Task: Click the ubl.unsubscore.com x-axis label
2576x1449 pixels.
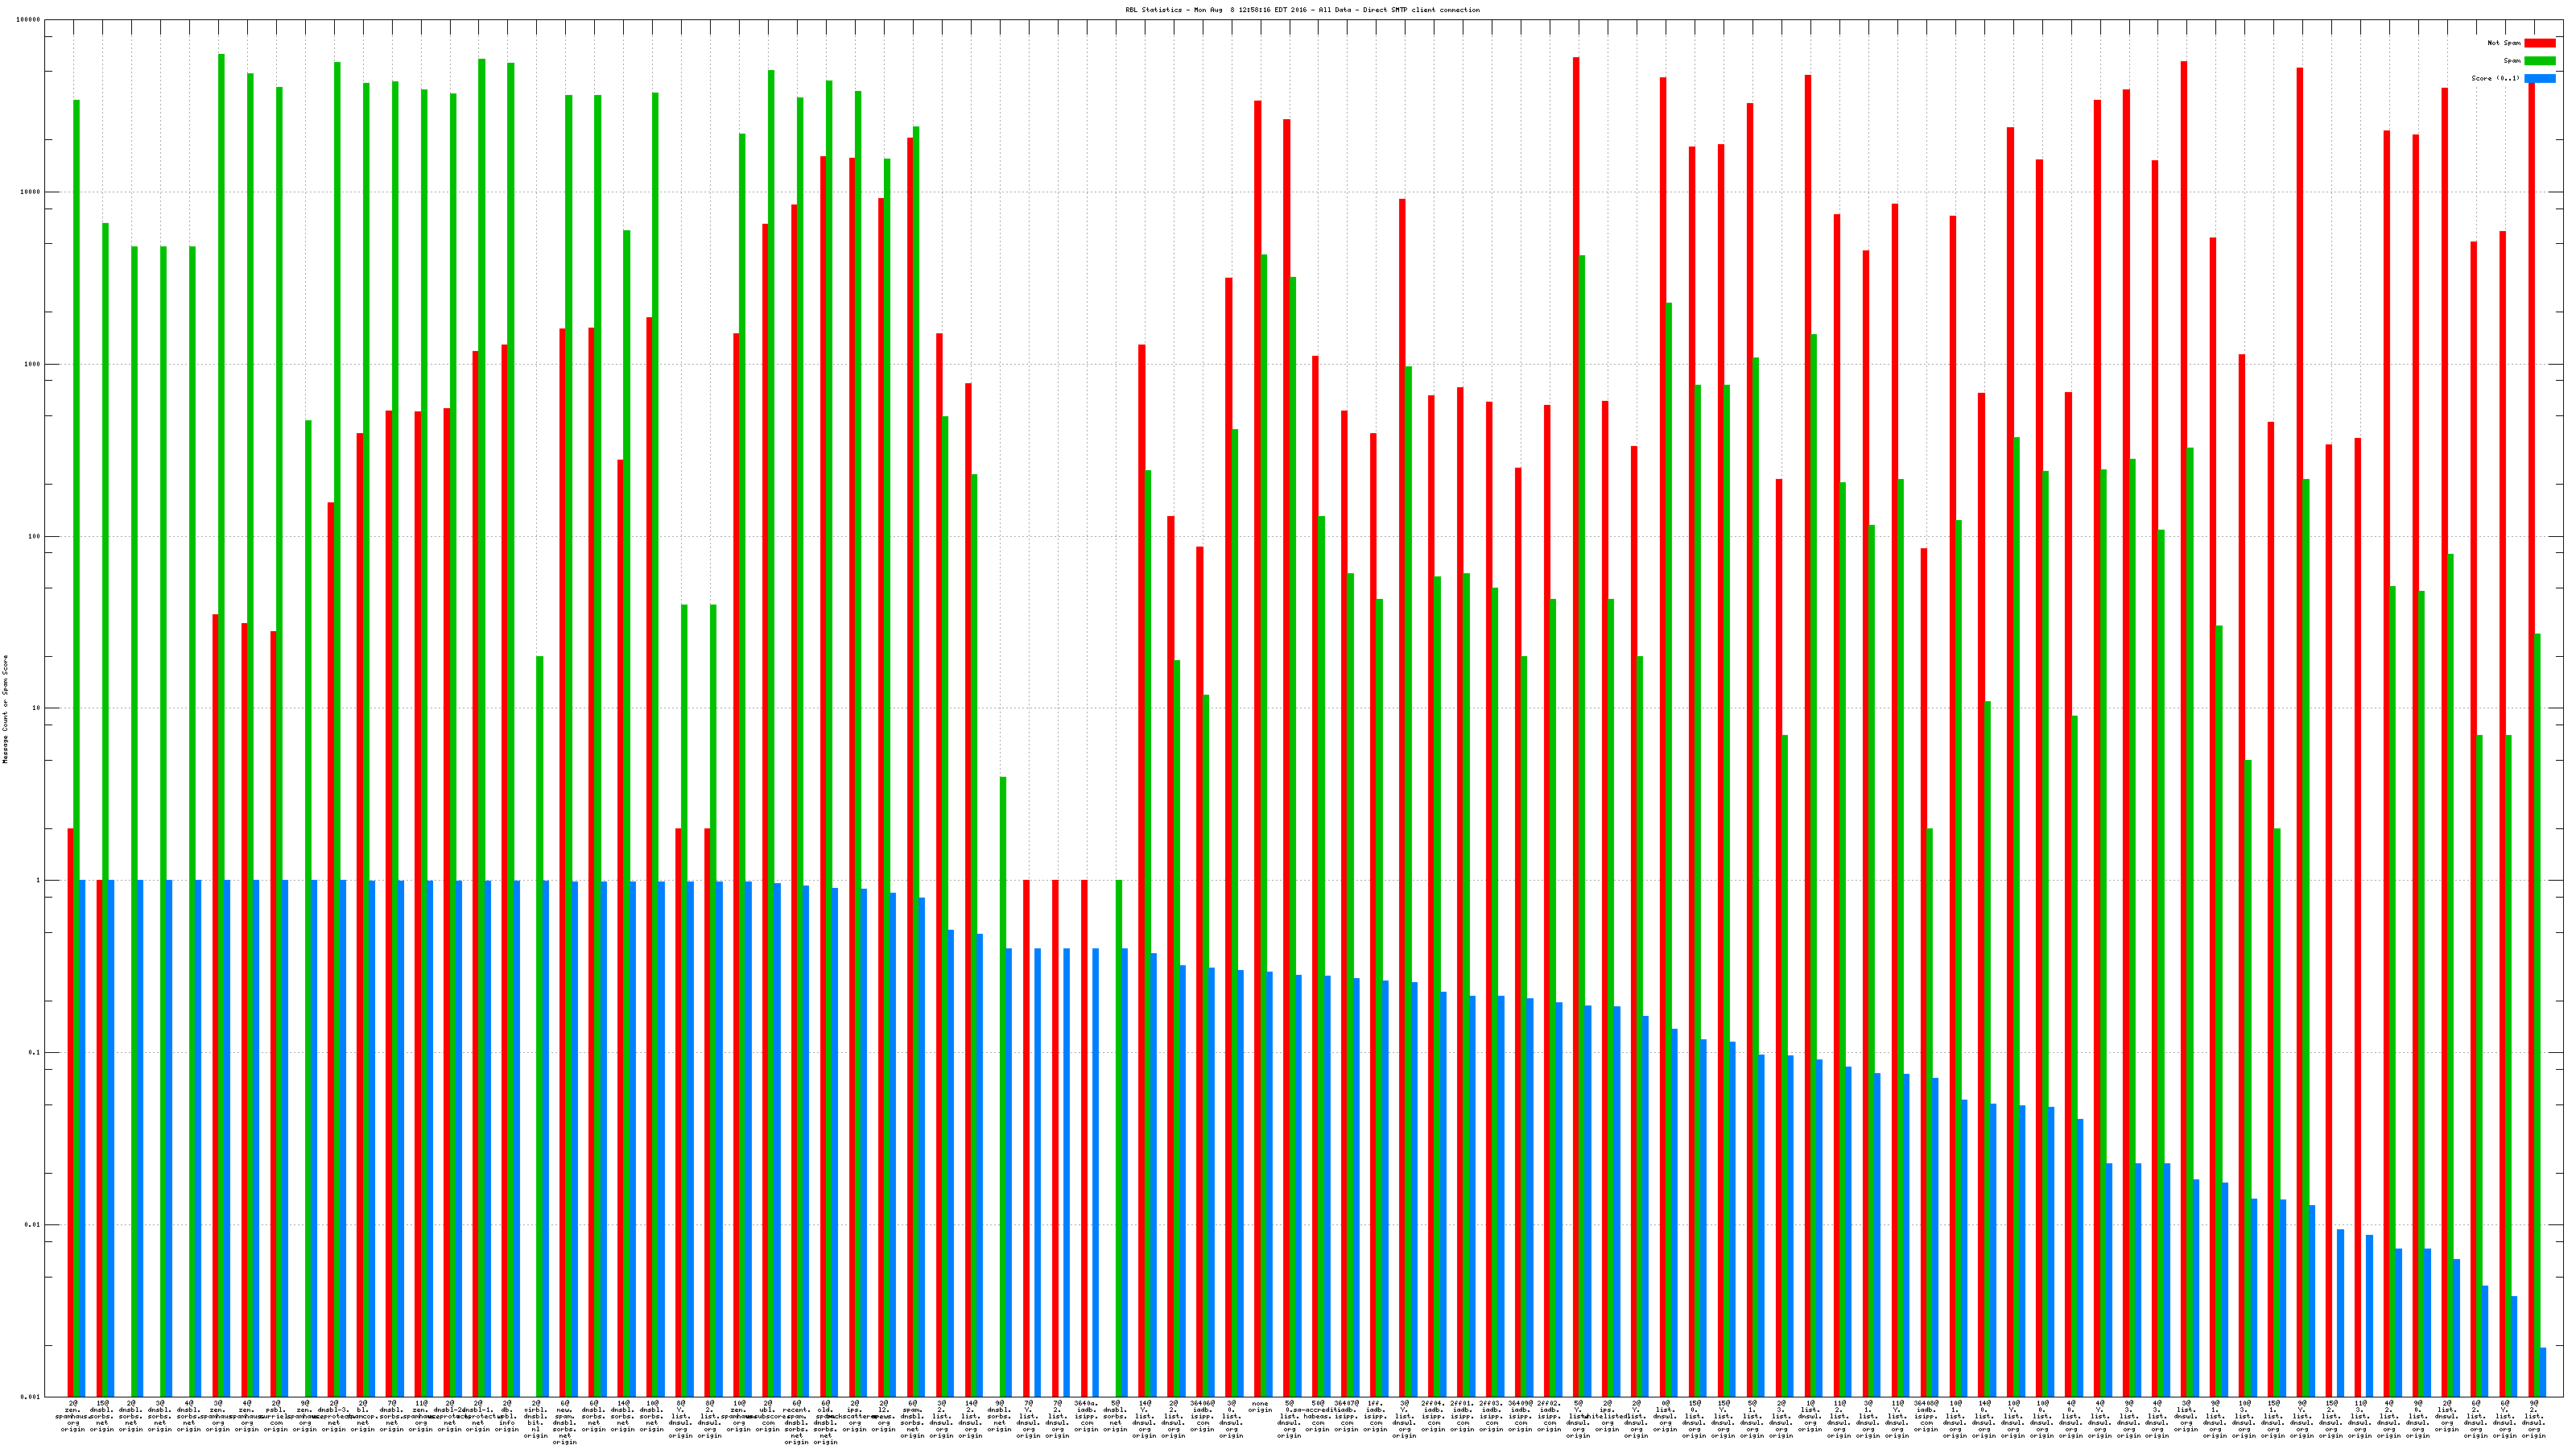Action: tap(768, 1417)
